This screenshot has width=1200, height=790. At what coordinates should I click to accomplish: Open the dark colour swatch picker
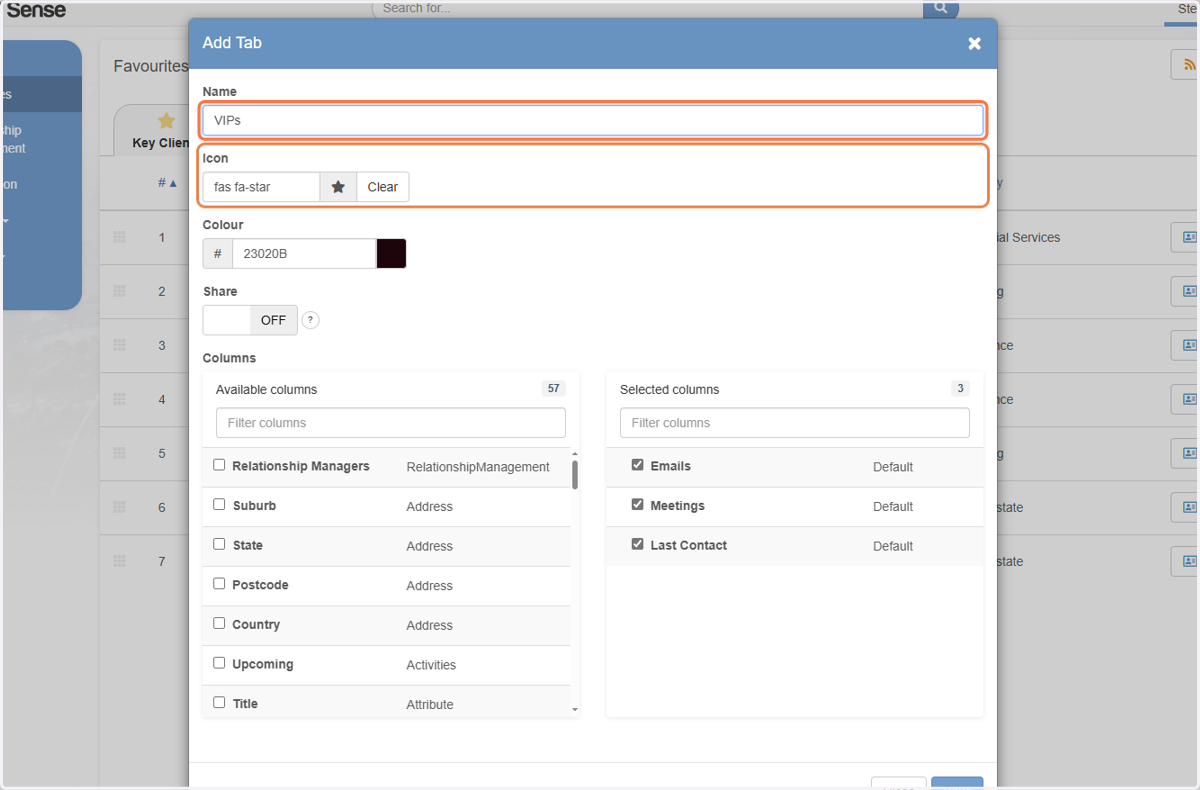[x=391, y=254]
